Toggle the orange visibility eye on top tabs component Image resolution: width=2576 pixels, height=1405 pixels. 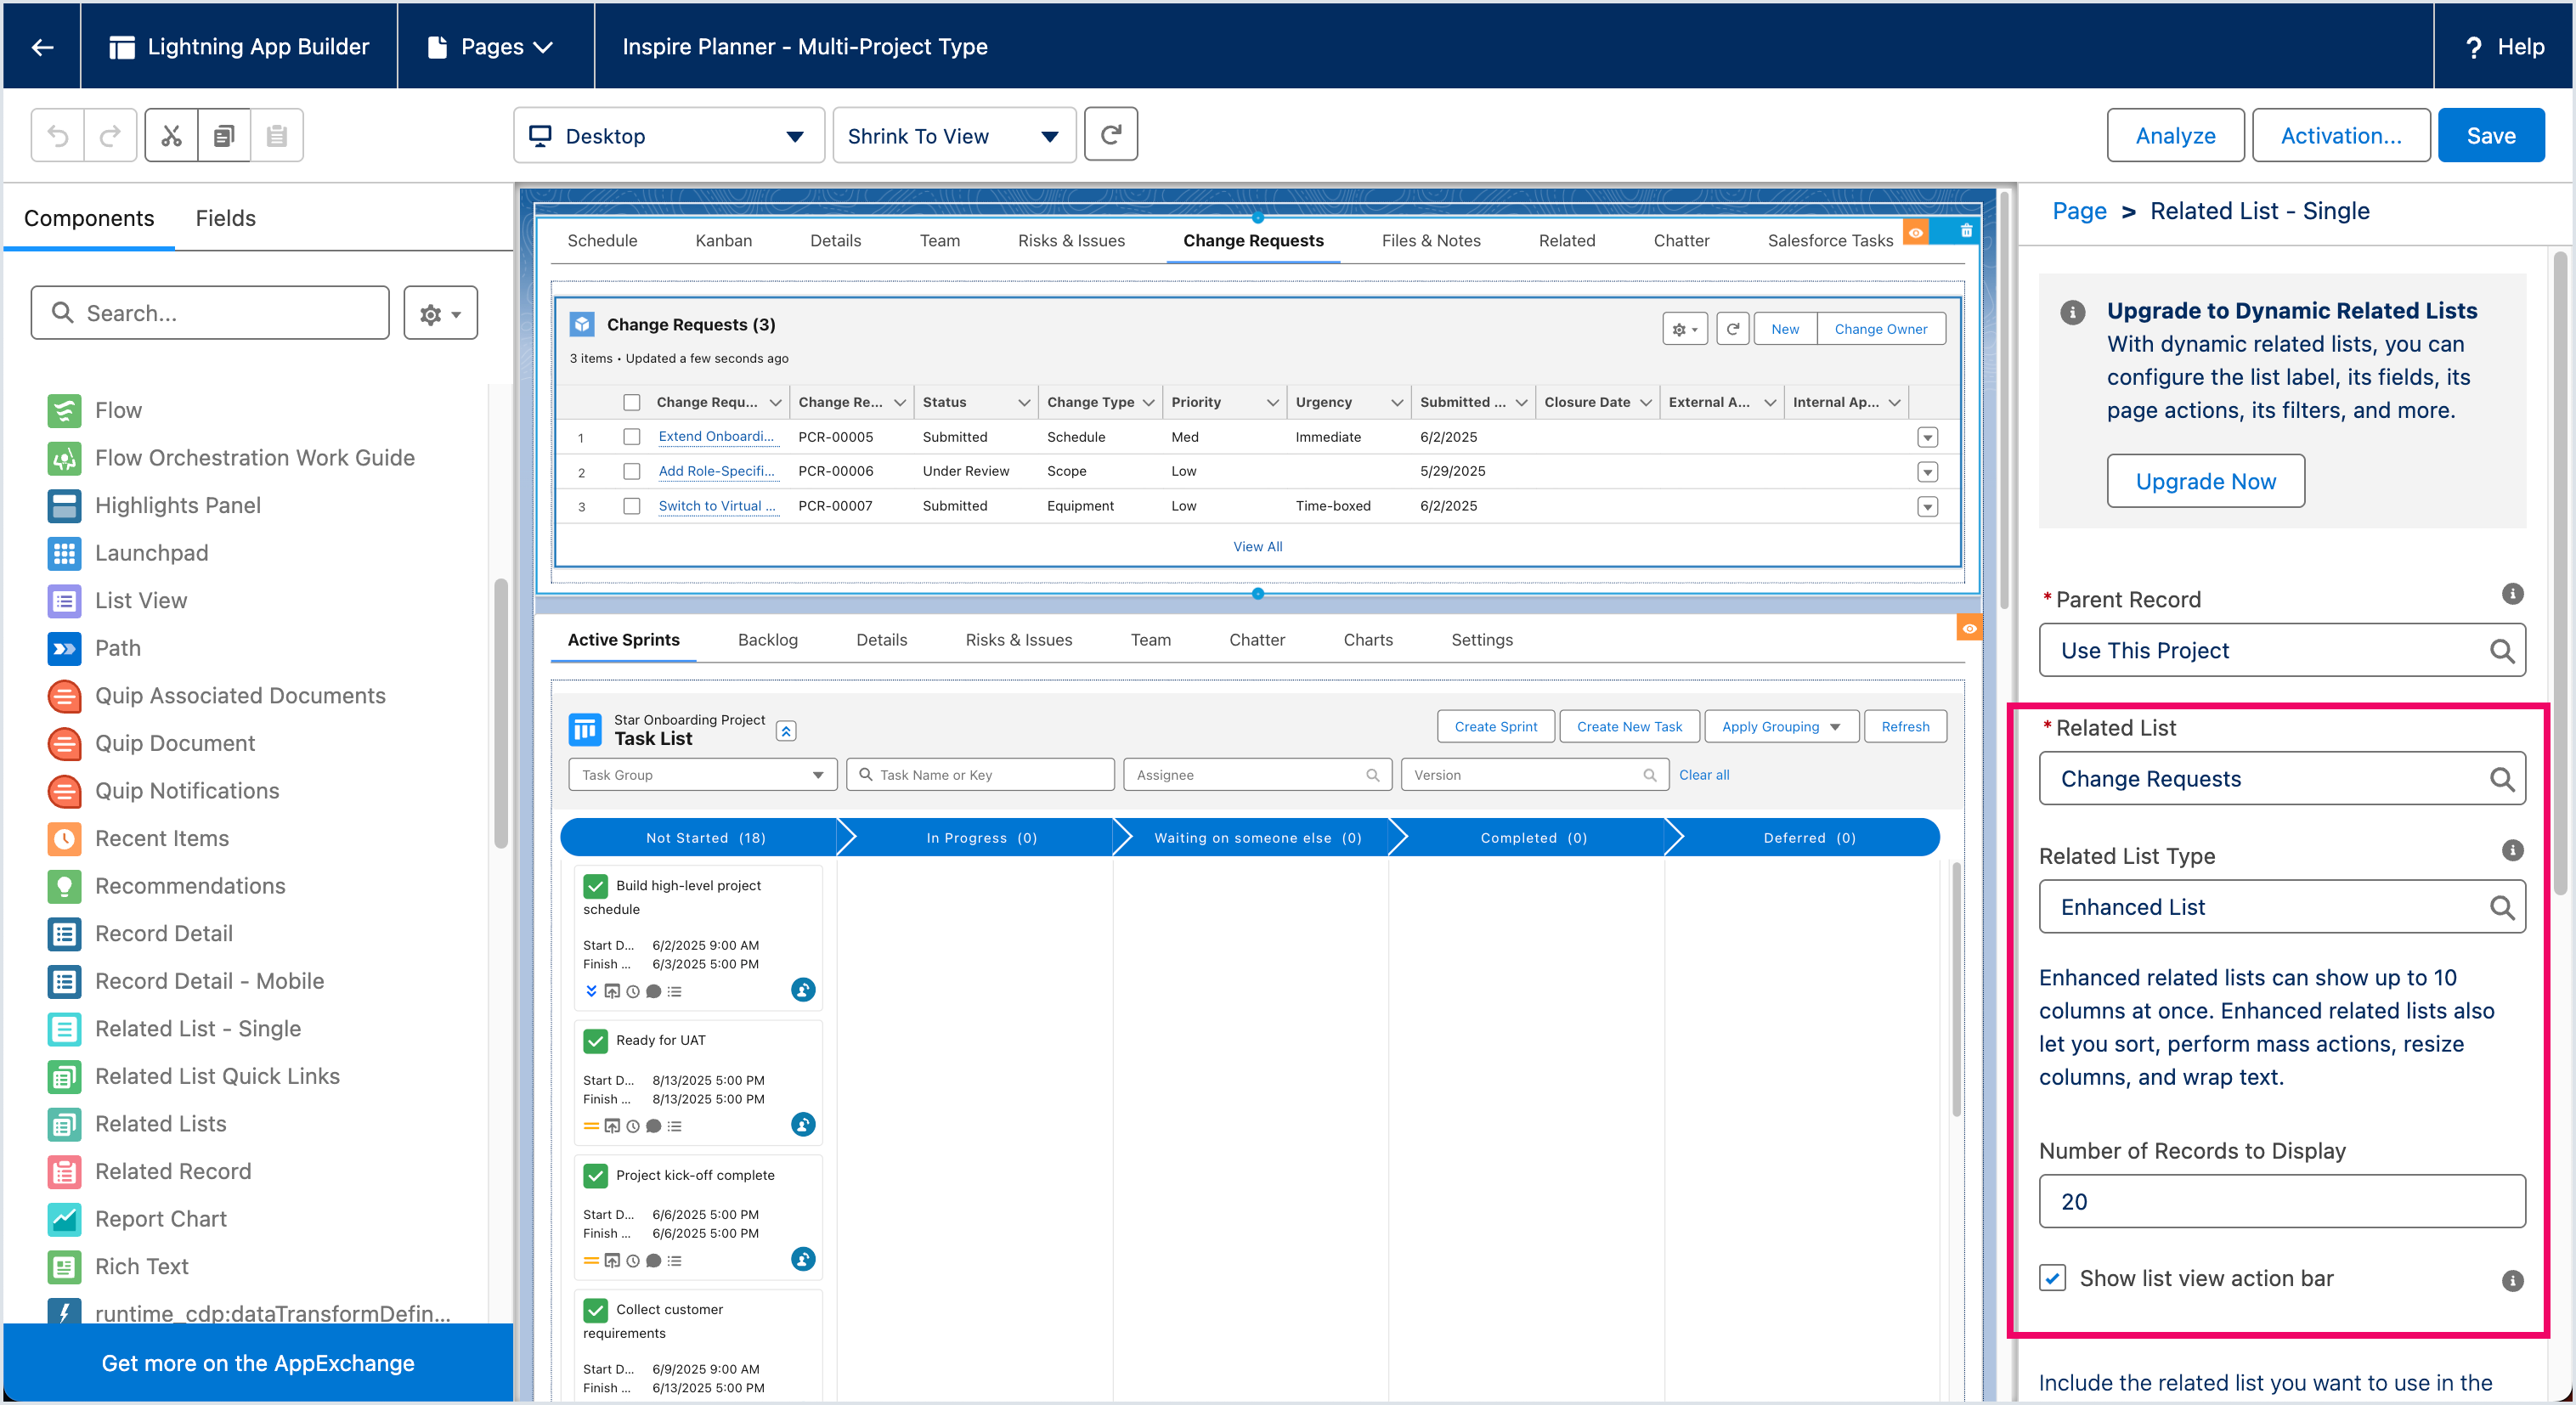coord(1916,232)
